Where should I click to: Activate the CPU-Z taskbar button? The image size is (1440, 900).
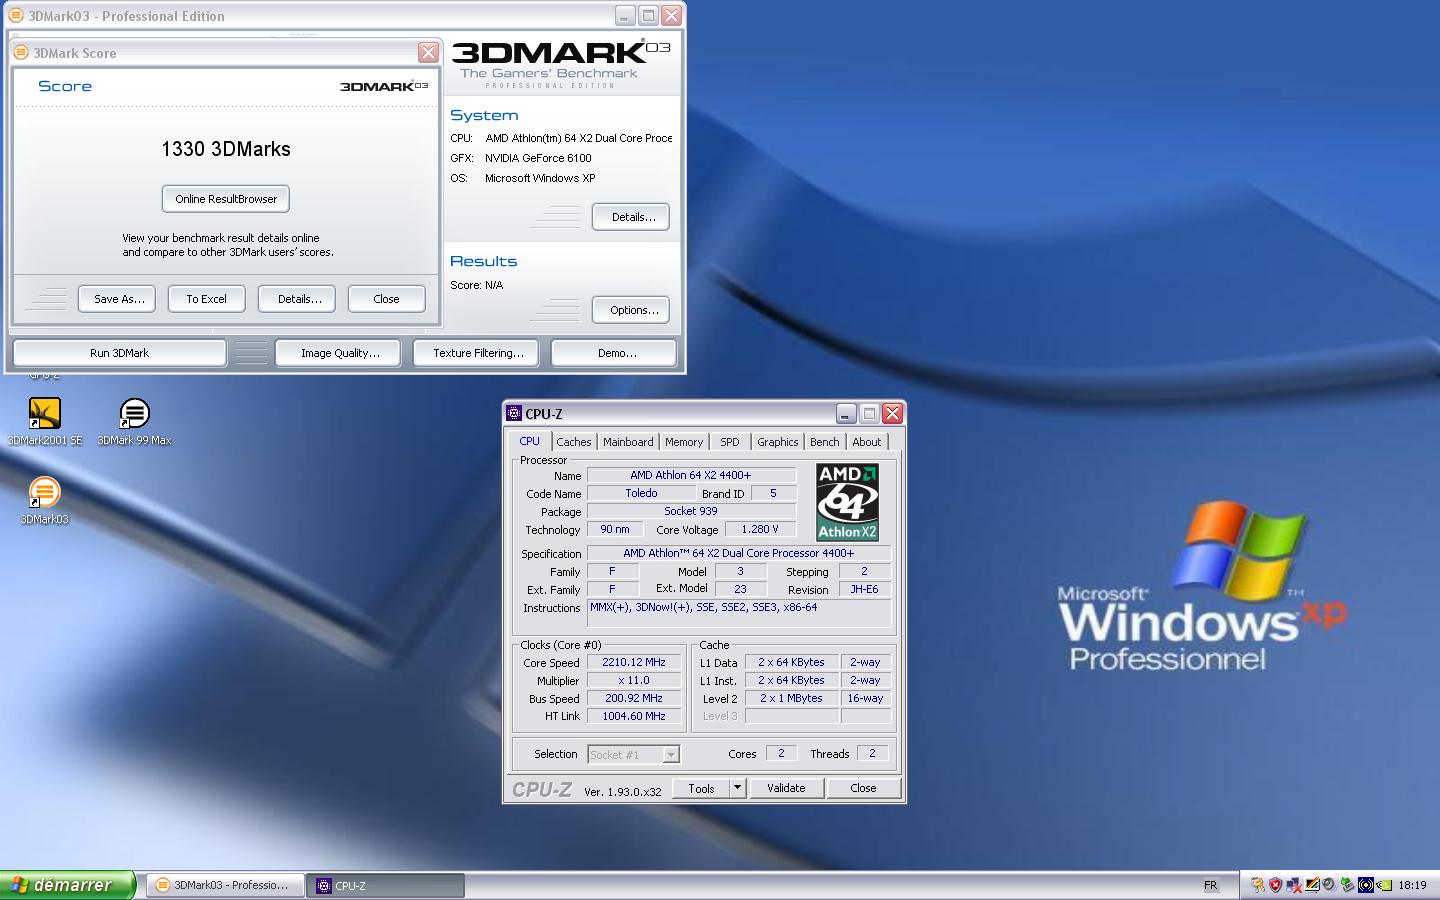pos(386,885)
